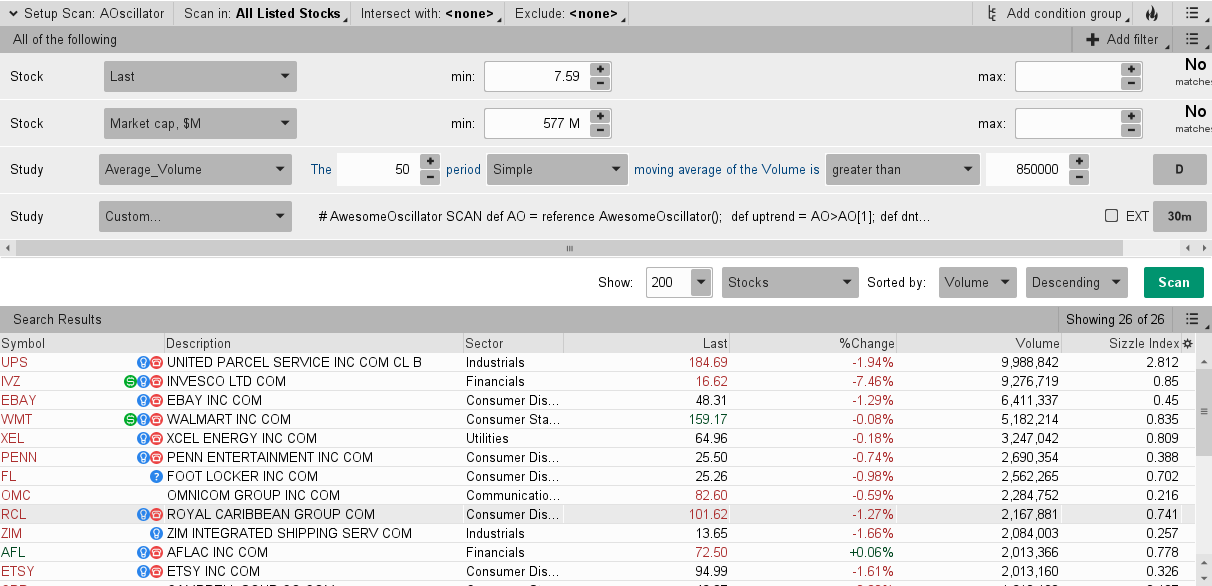
Task: Click the Market cap min 577 M field
Action: click(x=537, y=123)
